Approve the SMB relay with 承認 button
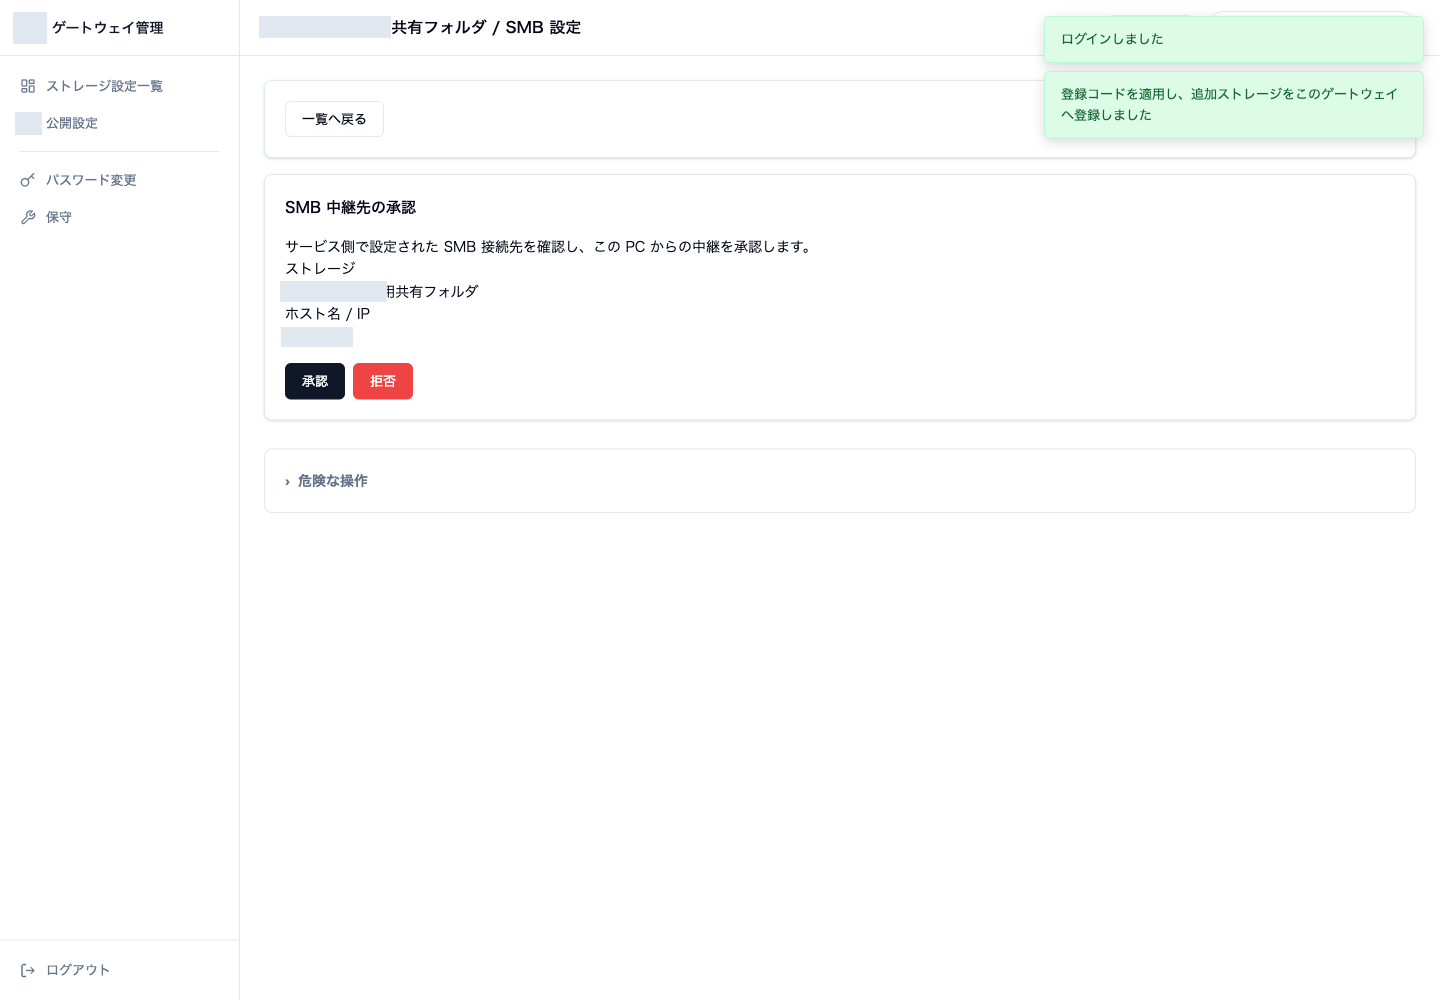 [315, 381]
